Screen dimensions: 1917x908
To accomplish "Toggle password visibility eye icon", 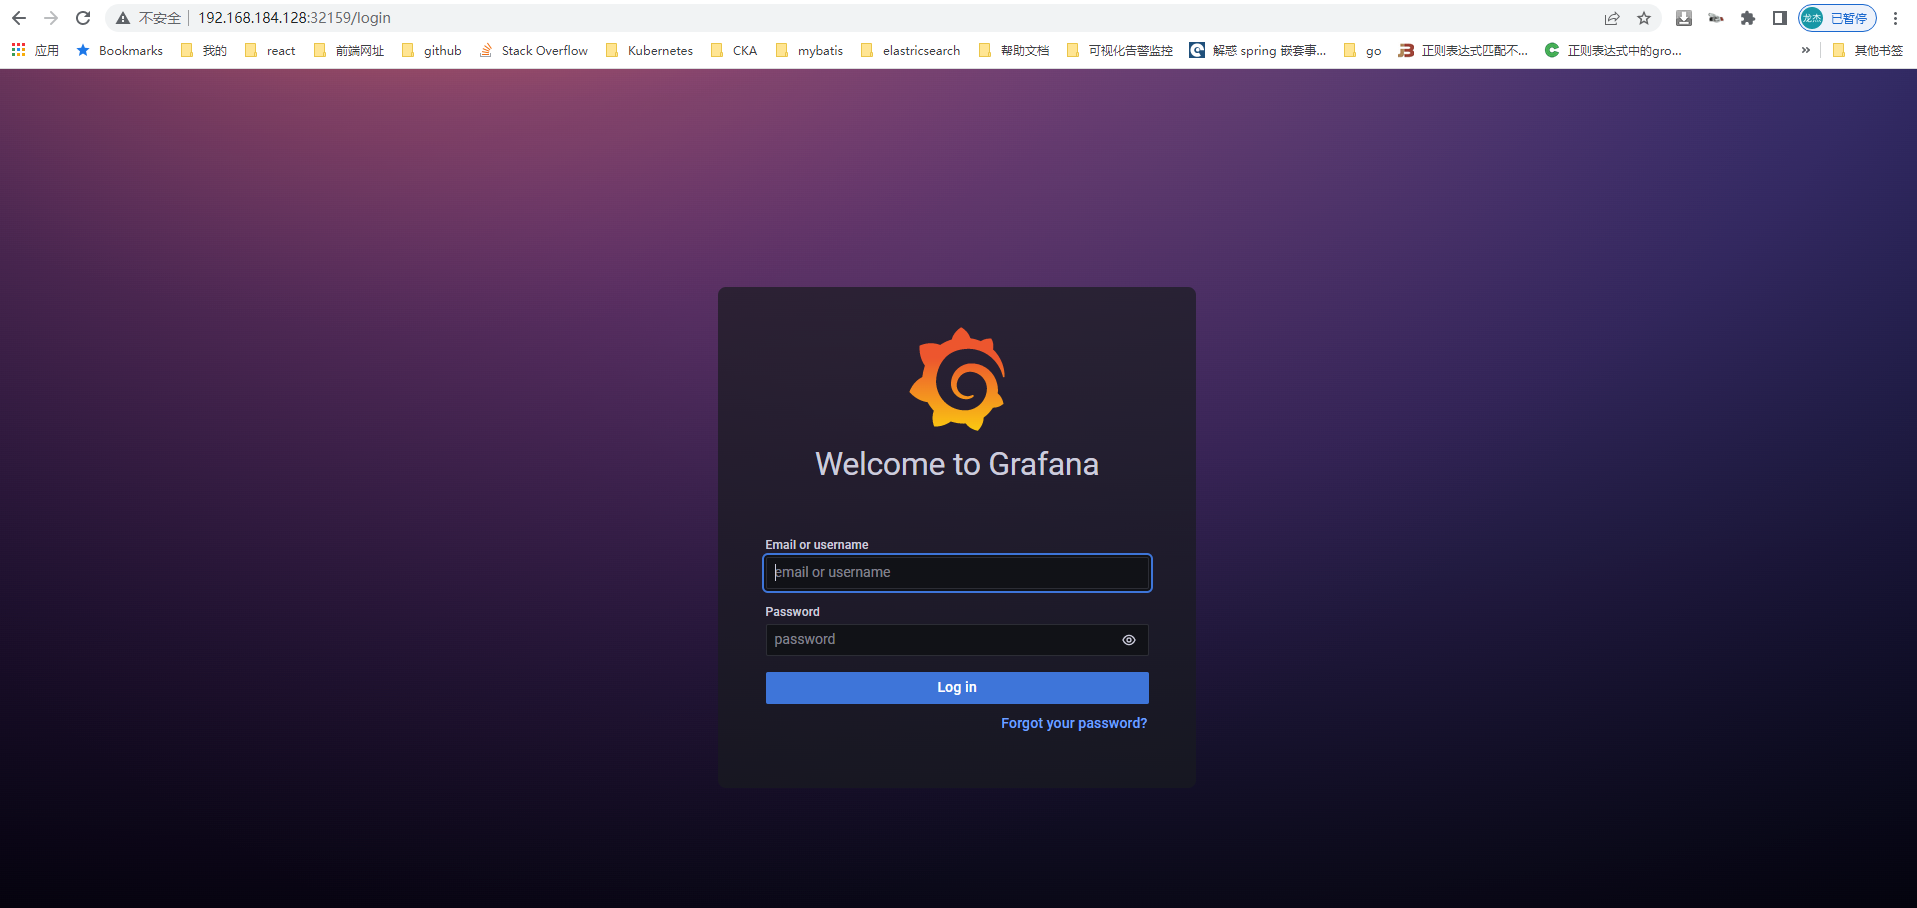I will (x=1129, y=640).
